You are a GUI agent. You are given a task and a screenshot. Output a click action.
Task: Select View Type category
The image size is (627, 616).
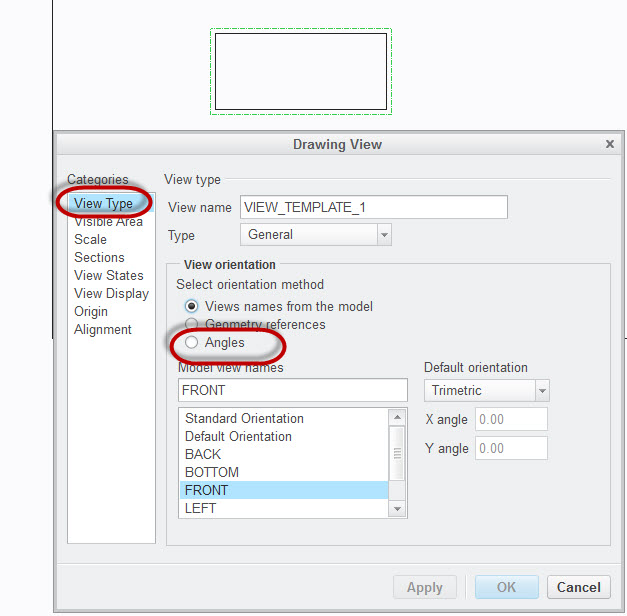coord(103,204)
